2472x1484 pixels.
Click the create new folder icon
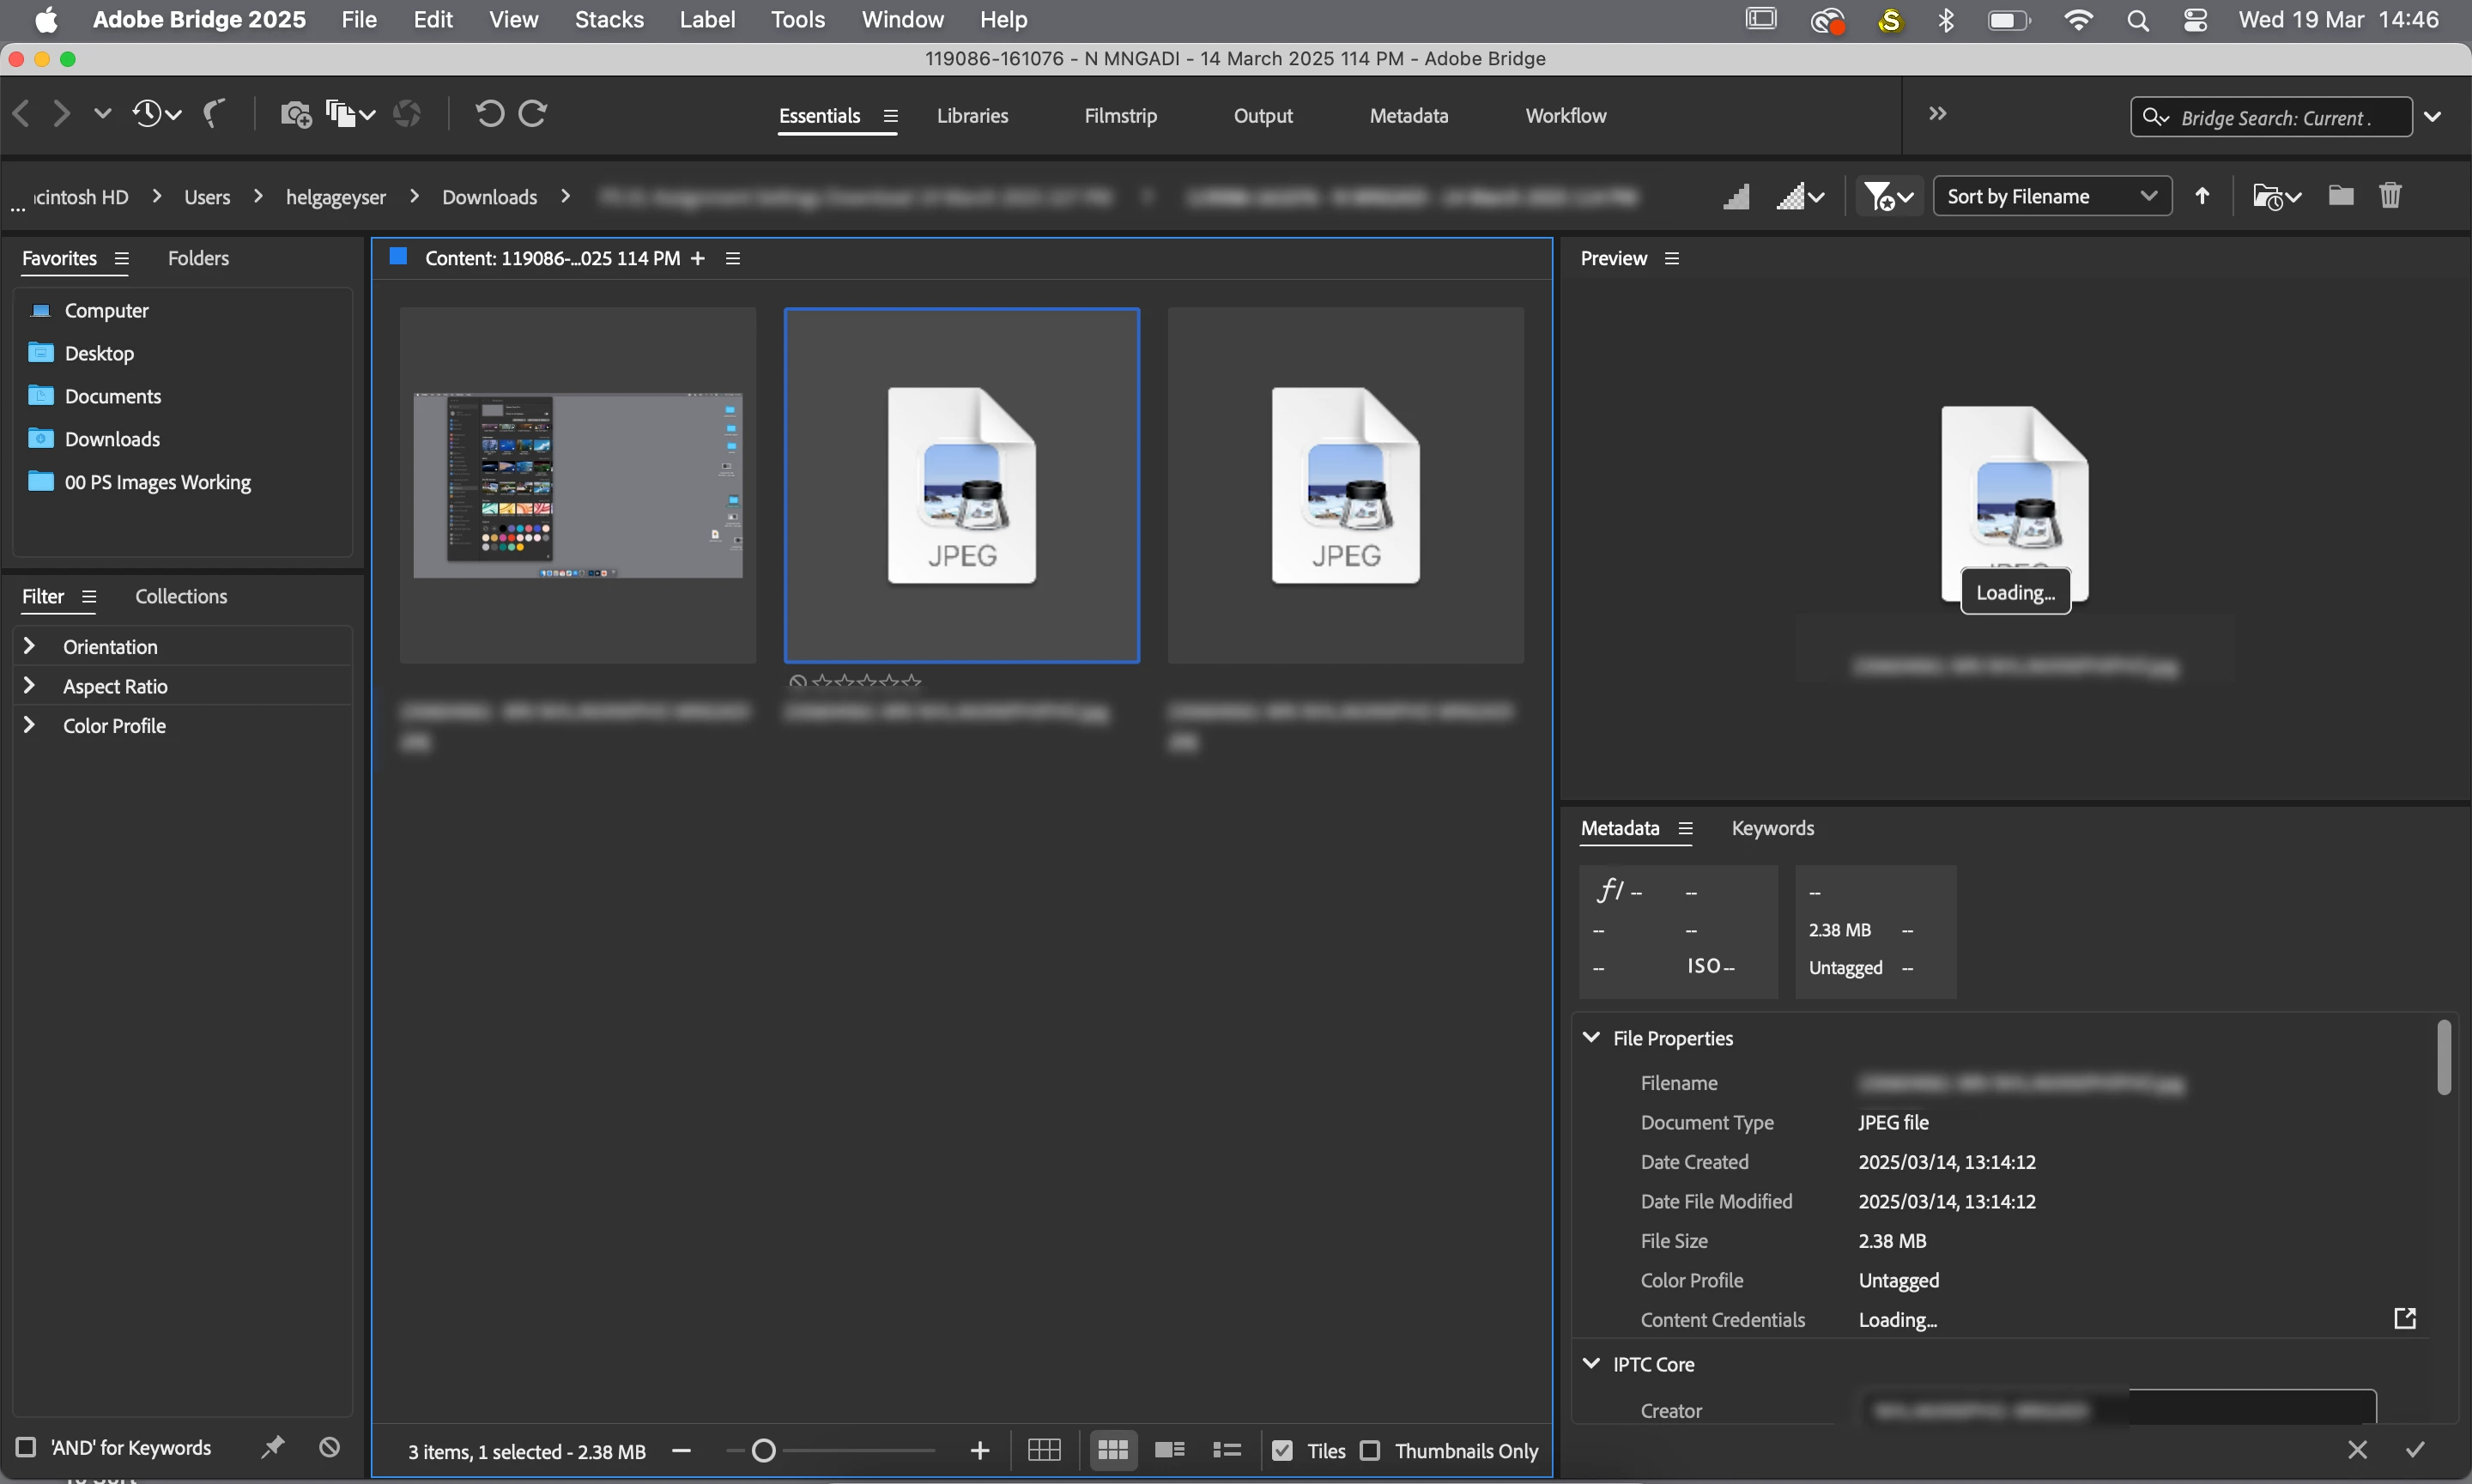(2340, 196)
